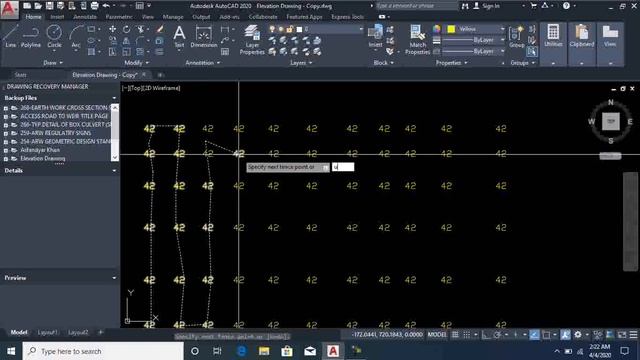Expand the Properties panel dropdown
The width and height of the screenshot is (640, 360).
(451, 63)
